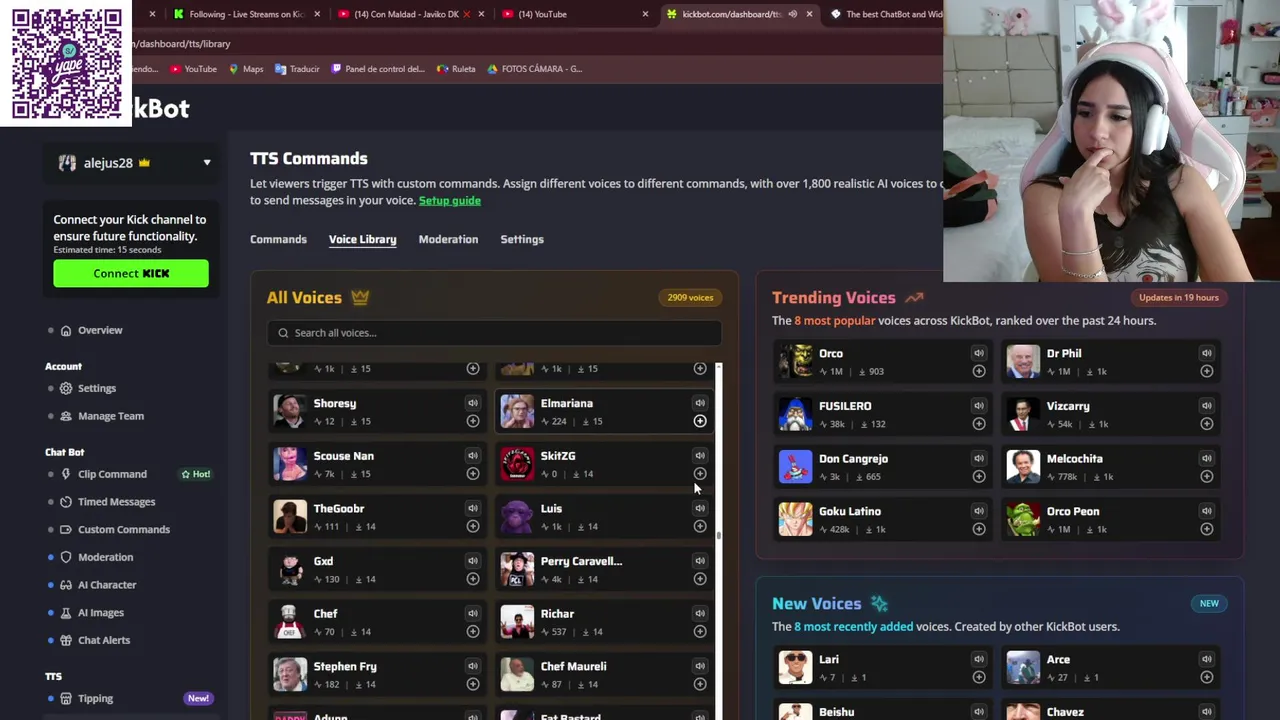Add the Scouse Nan voice
The image size is (1280, 720).
473,474
